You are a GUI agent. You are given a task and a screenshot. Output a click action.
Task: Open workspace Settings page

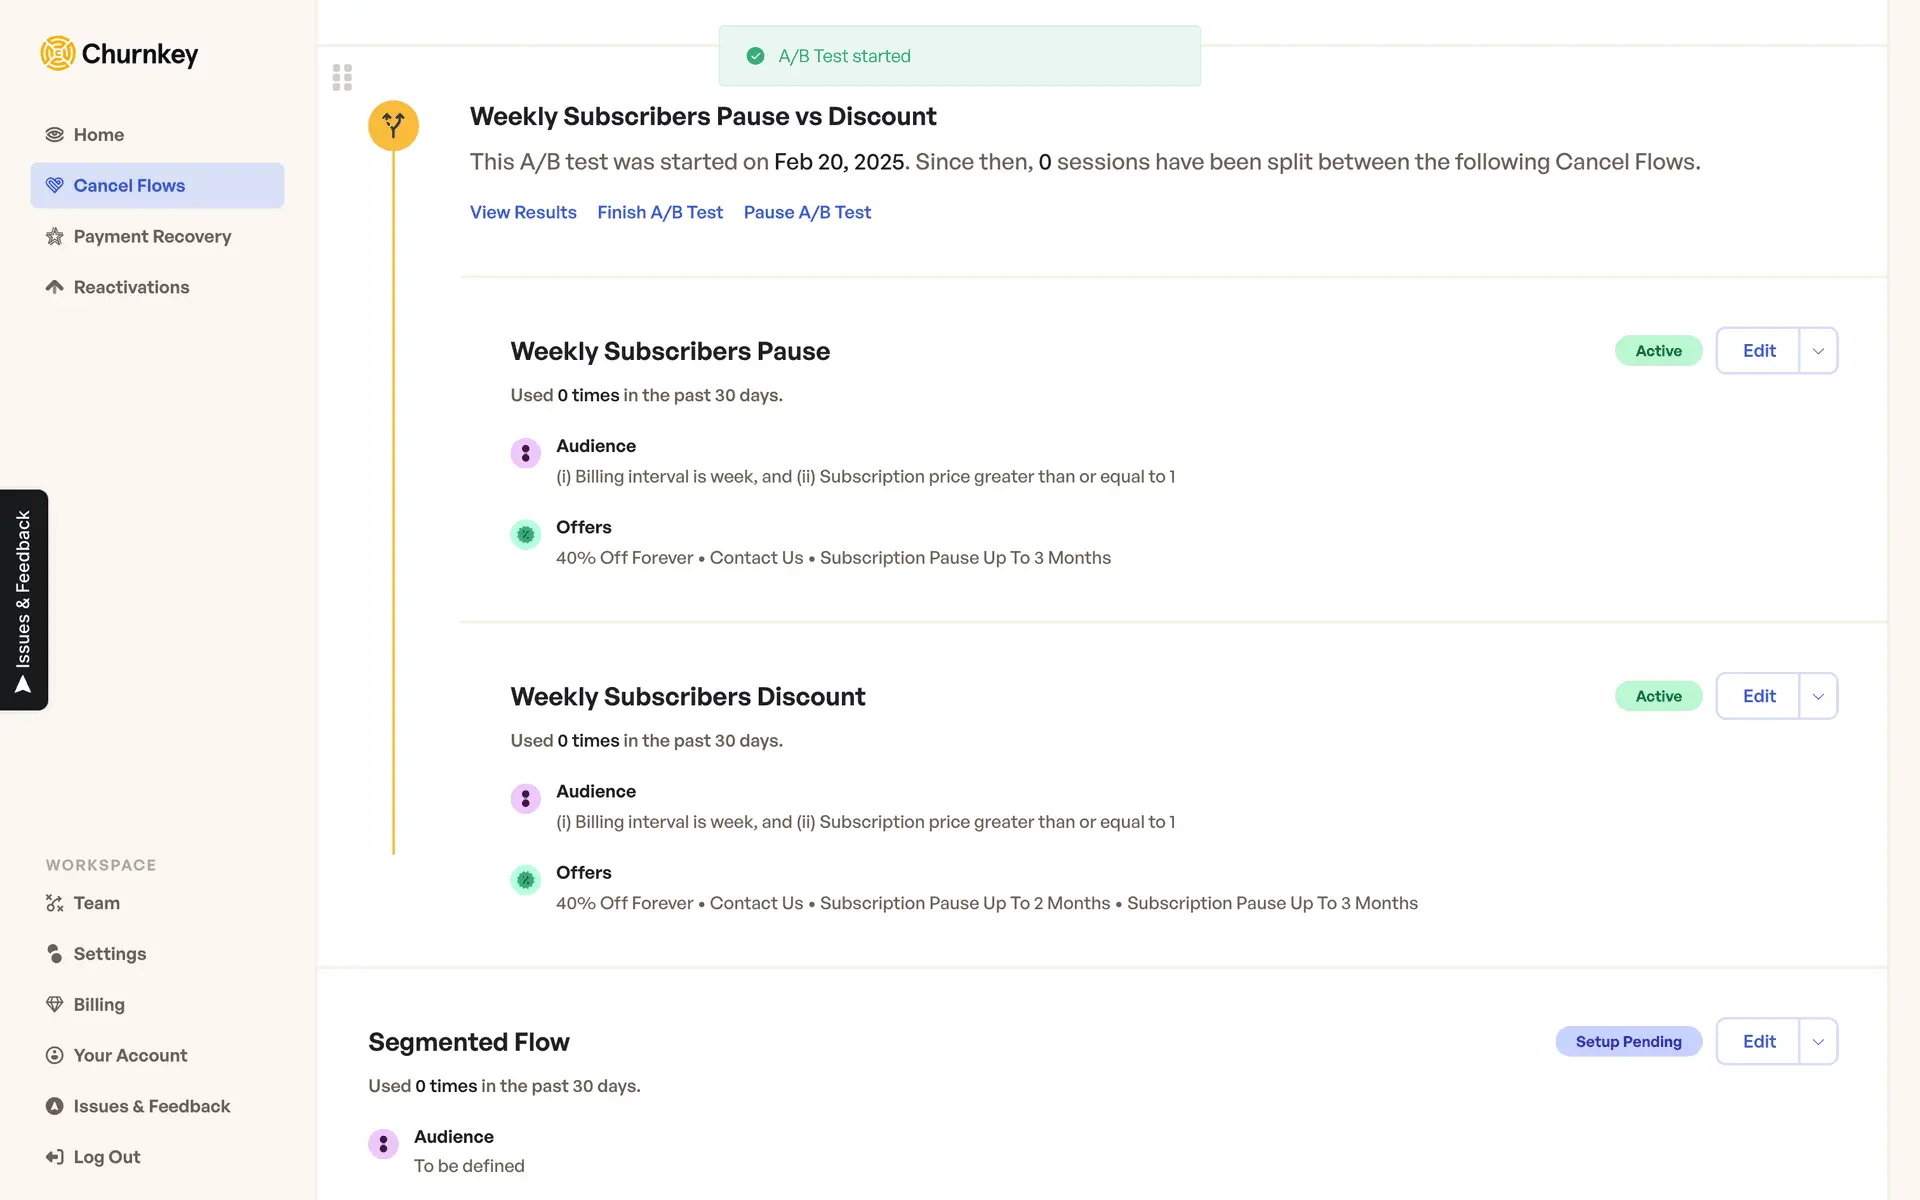pos(109,954)
